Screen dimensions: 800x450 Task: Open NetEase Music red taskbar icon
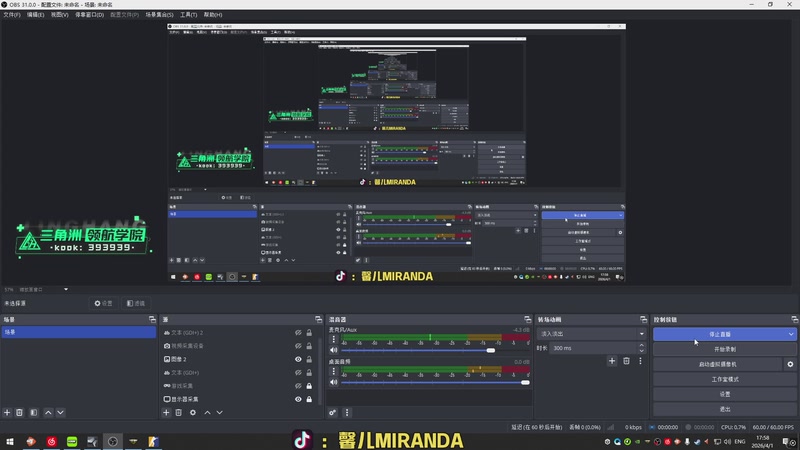pos(52,441)
